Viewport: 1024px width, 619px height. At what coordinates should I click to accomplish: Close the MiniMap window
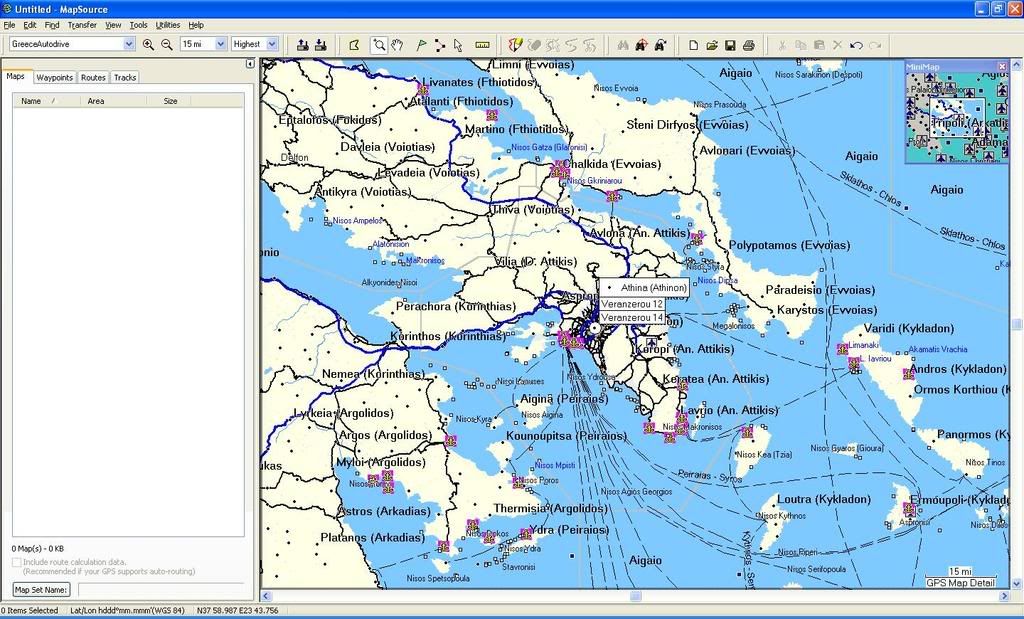pyautogui.click(x=1002, y=67)
